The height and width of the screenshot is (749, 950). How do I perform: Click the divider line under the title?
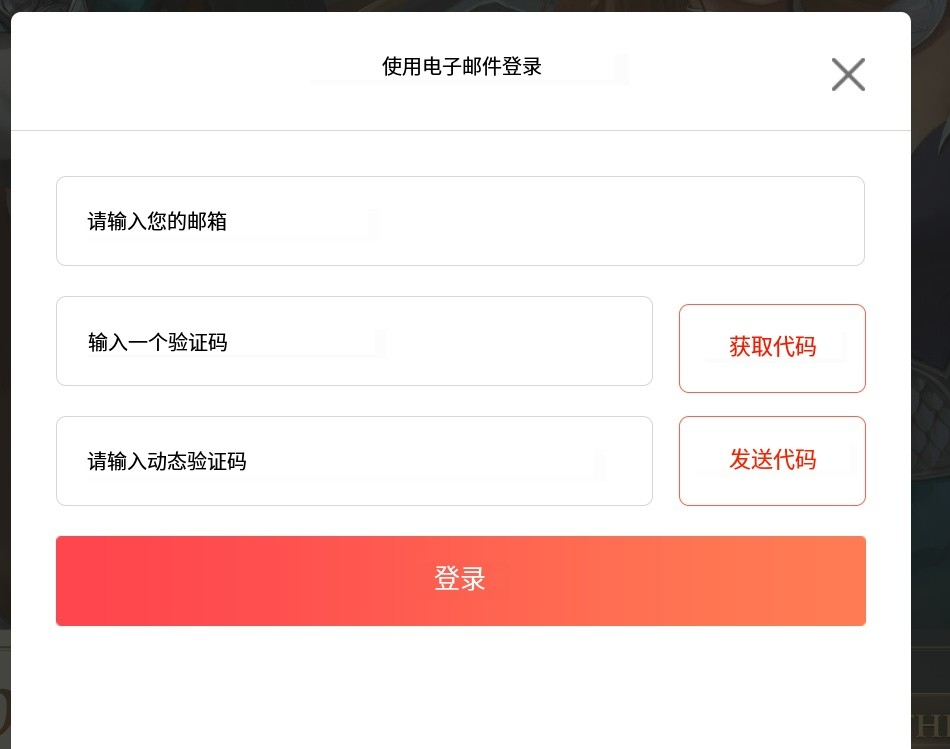(460, 130)
